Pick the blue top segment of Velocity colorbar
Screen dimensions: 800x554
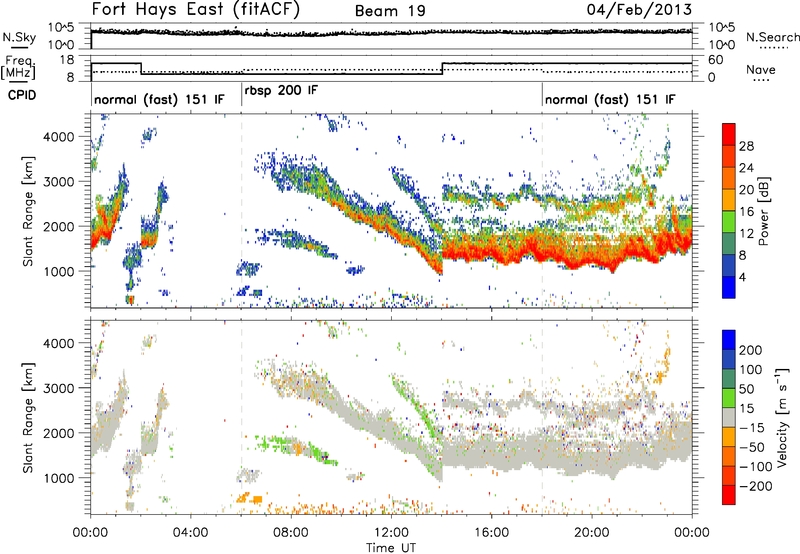729,340
